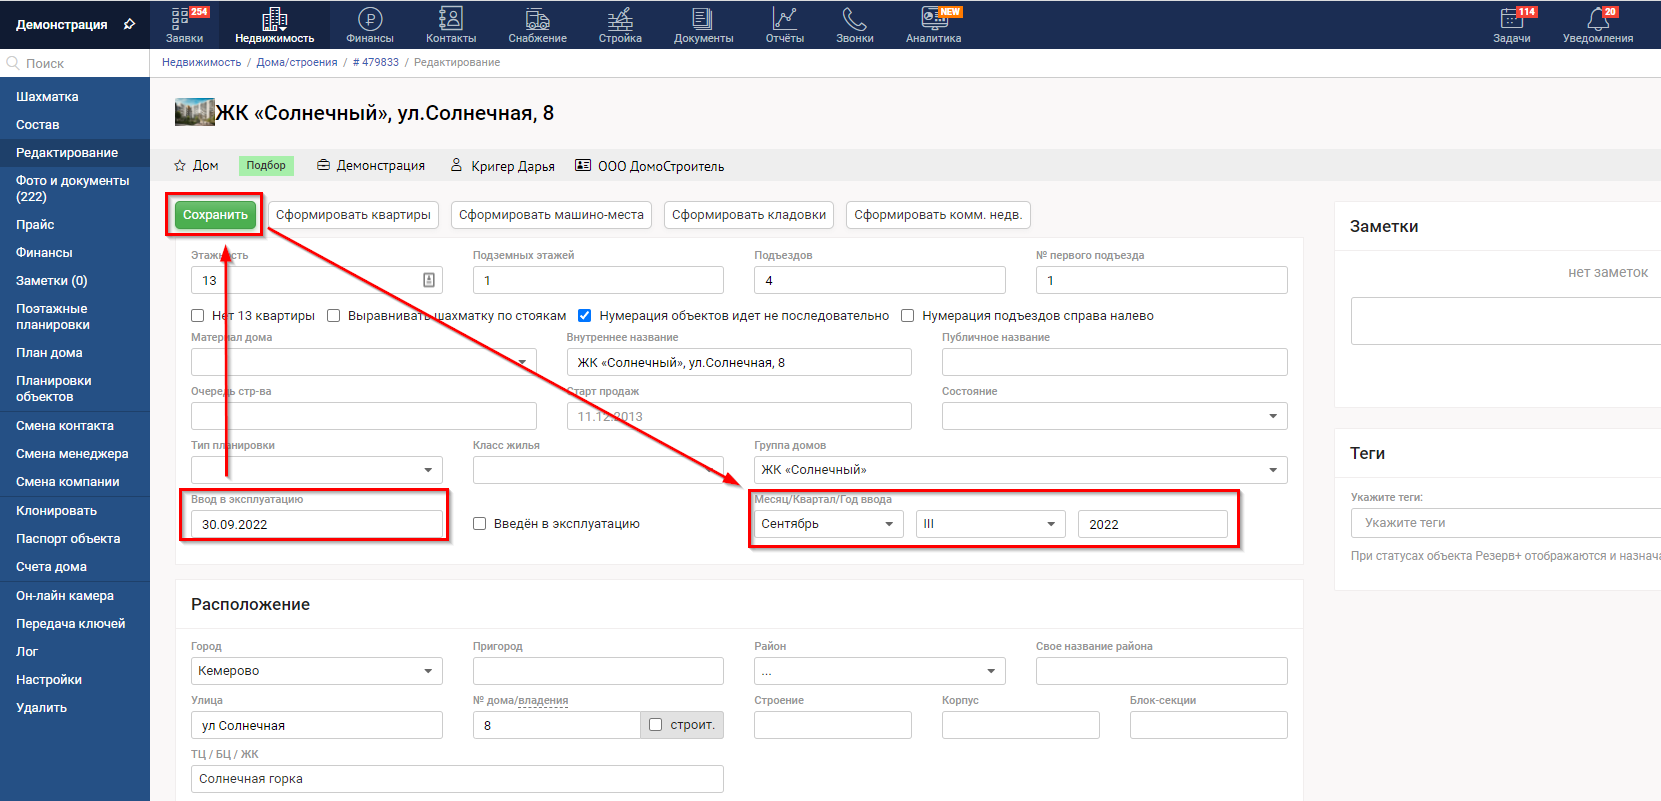This screenshot has width=1661, height=801.
Task: Open Уведомления bell icon
Action: click(x=1597, y=19)
